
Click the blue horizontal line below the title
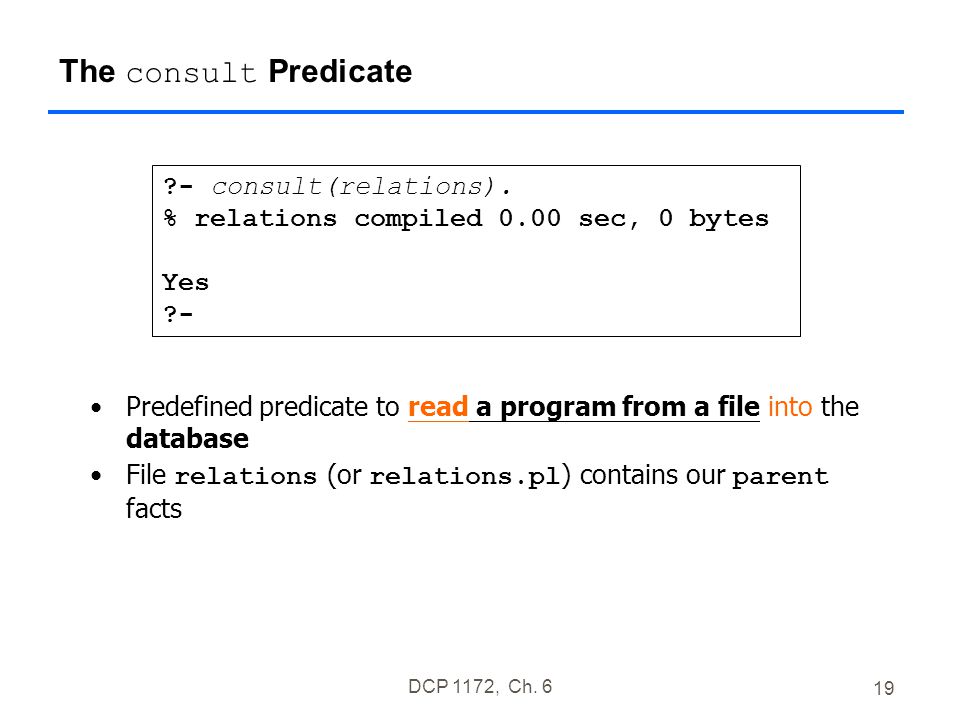[x=476, y=112]
